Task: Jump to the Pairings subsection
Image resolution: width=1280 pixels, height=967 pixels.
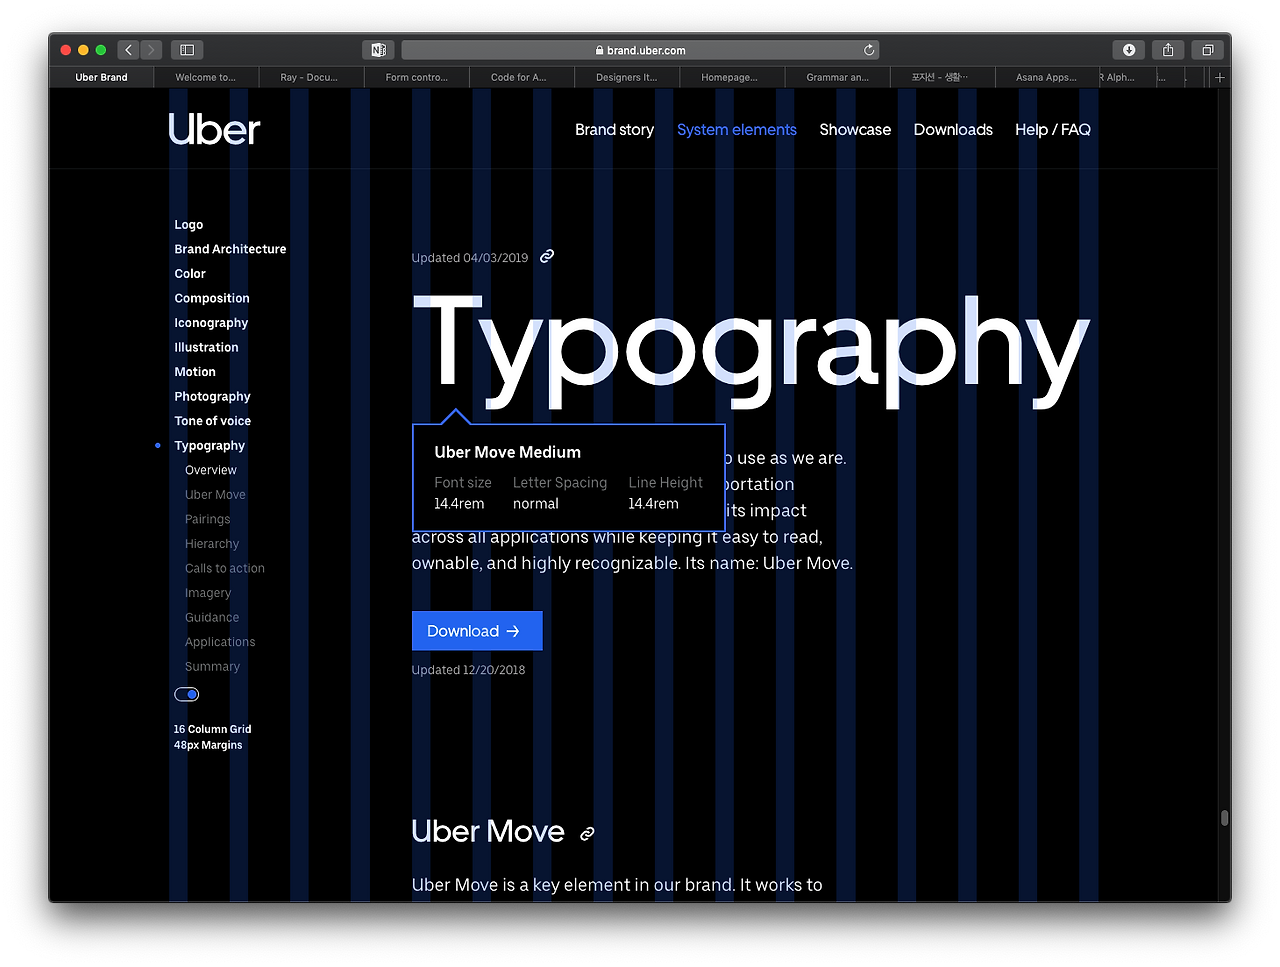Action: pos(208,519)
